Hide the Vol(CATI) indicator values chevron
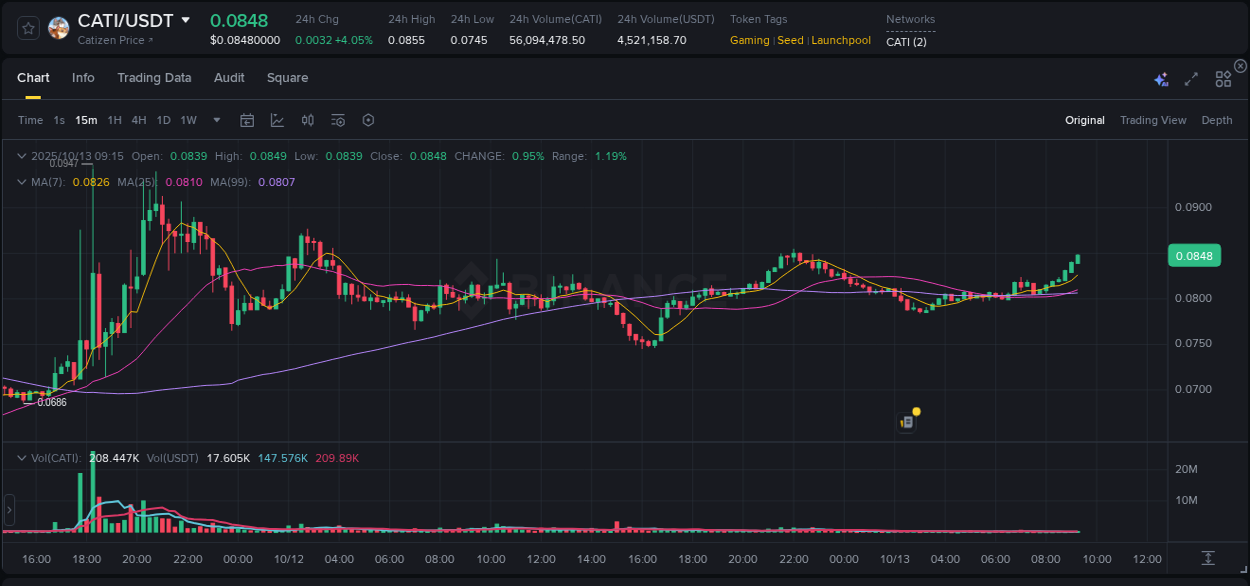Screen dimensions: 1250x586 coord(21,456)
